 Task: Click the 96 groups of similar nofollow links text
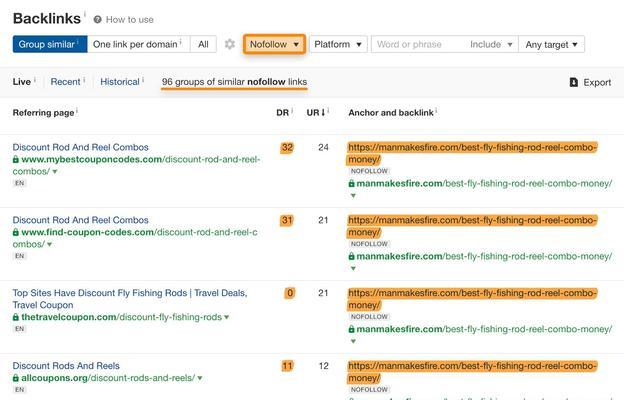click(234, 82)
